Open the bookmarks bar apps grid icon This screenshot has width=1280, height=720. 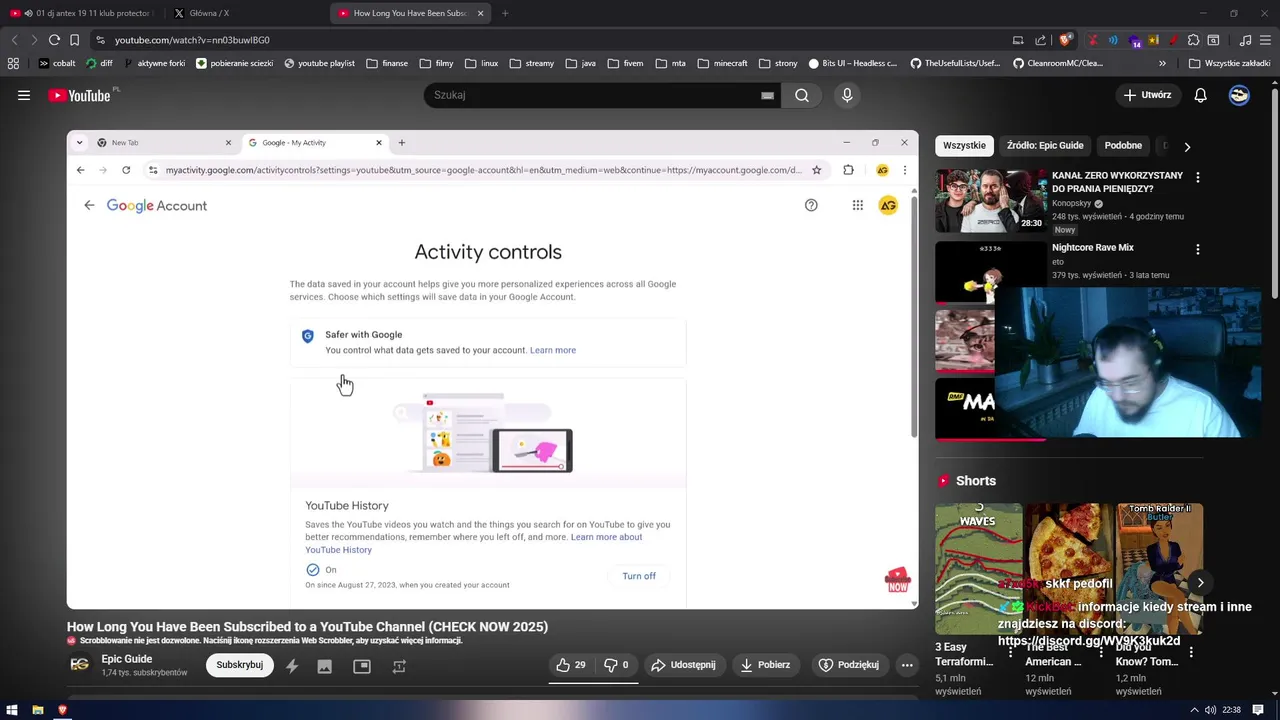coord(13,63)
